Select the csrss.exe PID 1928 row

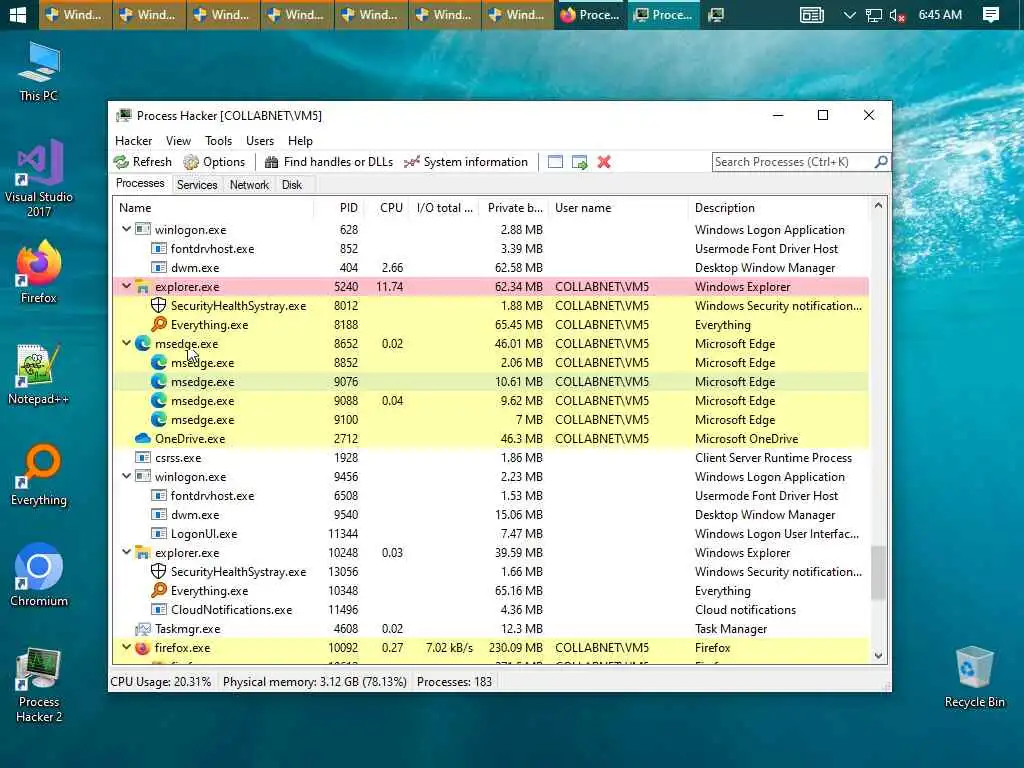[x=491, y=458]
